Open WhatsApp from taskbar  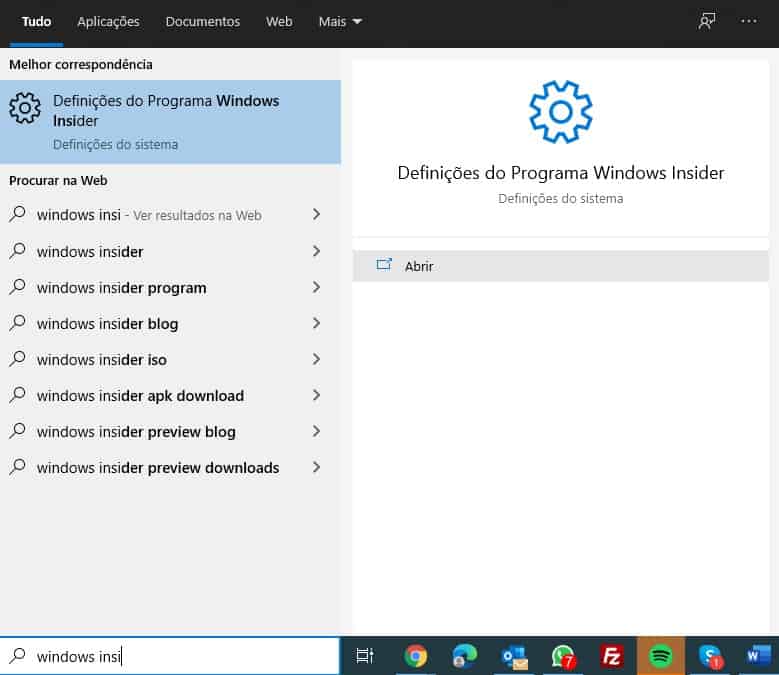563,657
